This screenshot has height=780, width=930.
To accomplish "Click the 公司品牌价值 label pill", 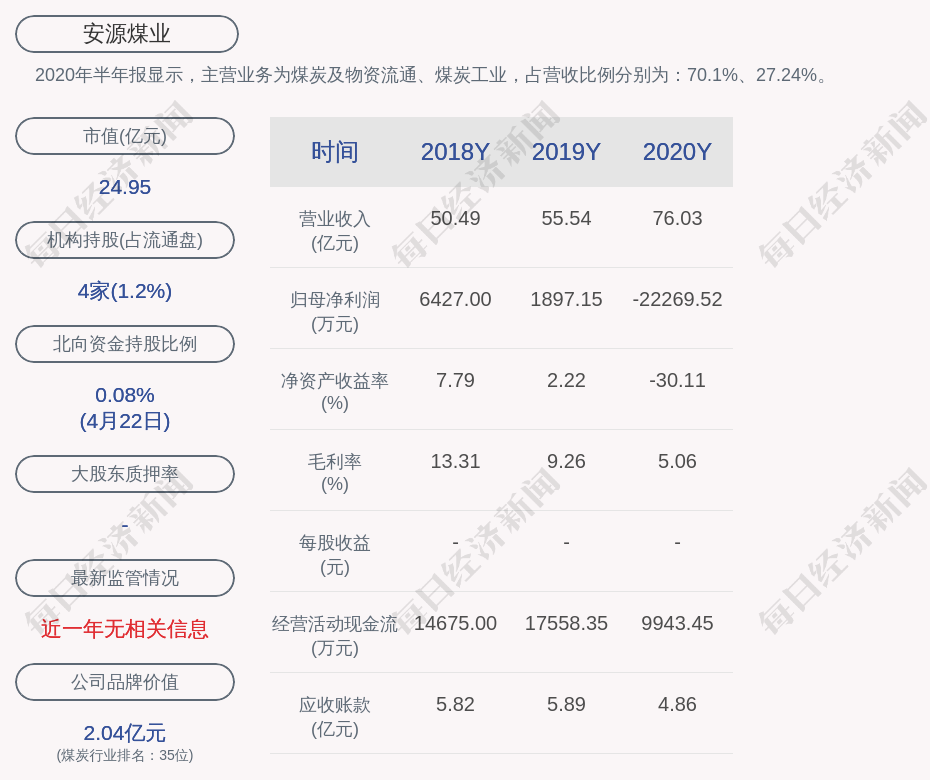I will (125, 682).
